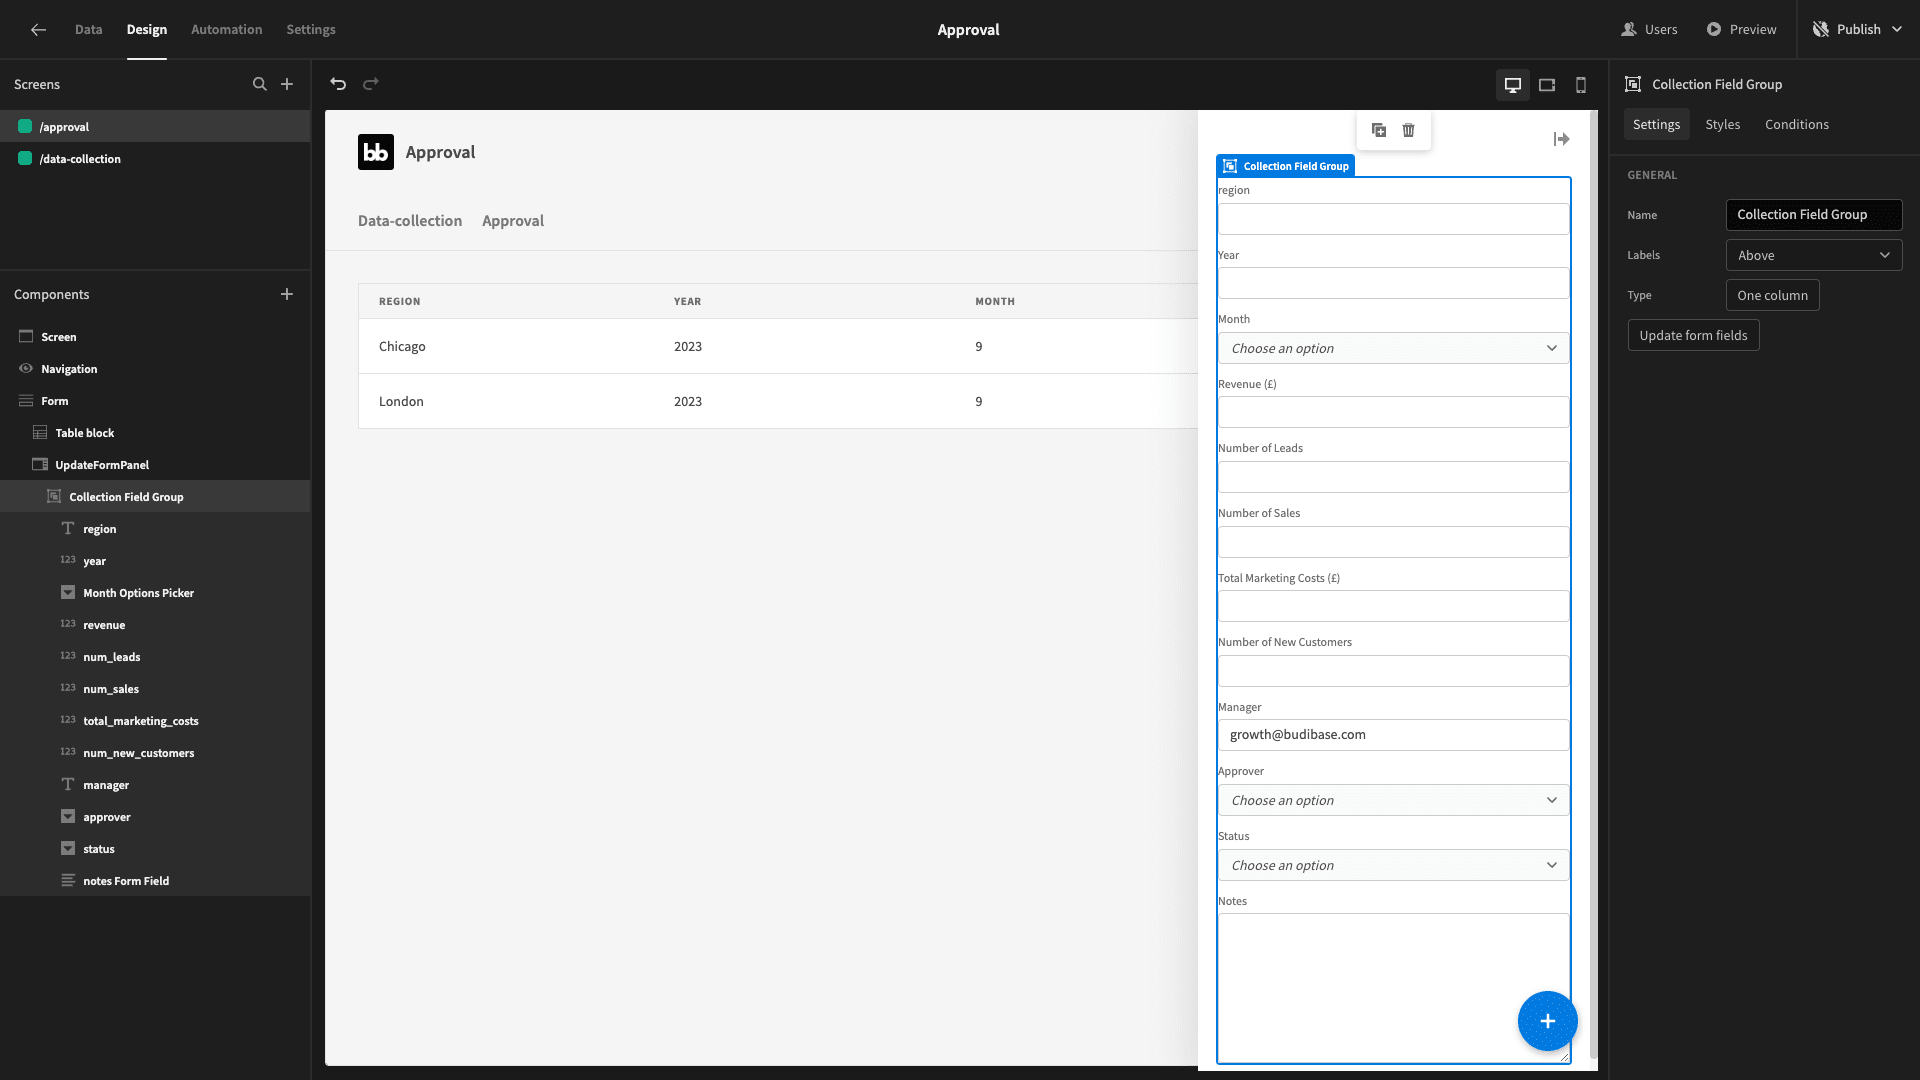Select the Month Options Picker component
Viewport: 1920px width, 1080px height.
coord(155,593)
